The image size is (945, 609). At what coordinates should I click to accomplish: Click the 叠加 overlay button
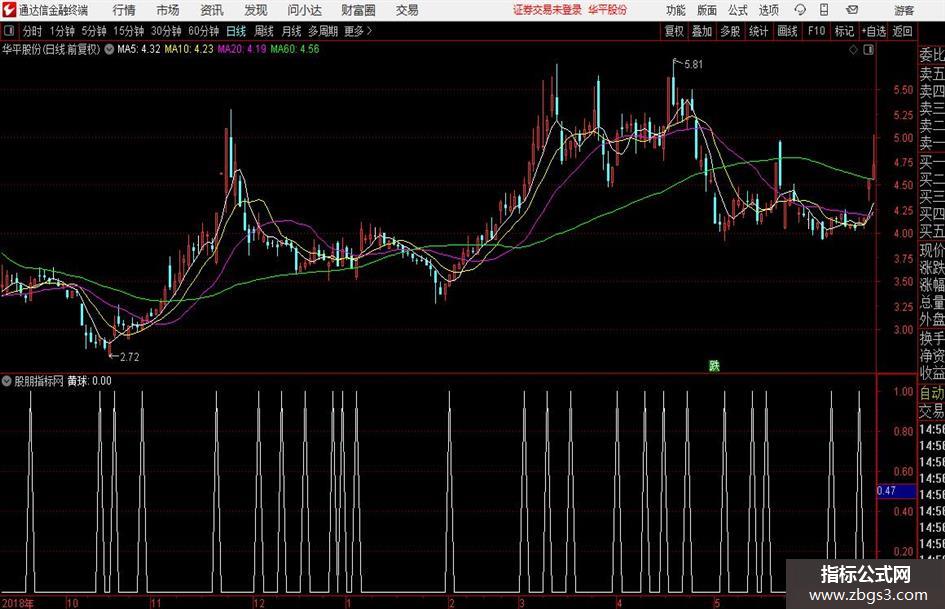[x=702, y=31]
